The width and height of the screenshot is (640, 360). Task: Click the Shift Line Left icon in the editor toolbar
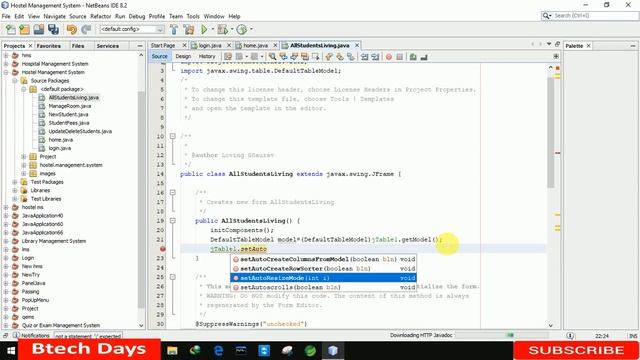pyautogui.click(x=364, y=57)
